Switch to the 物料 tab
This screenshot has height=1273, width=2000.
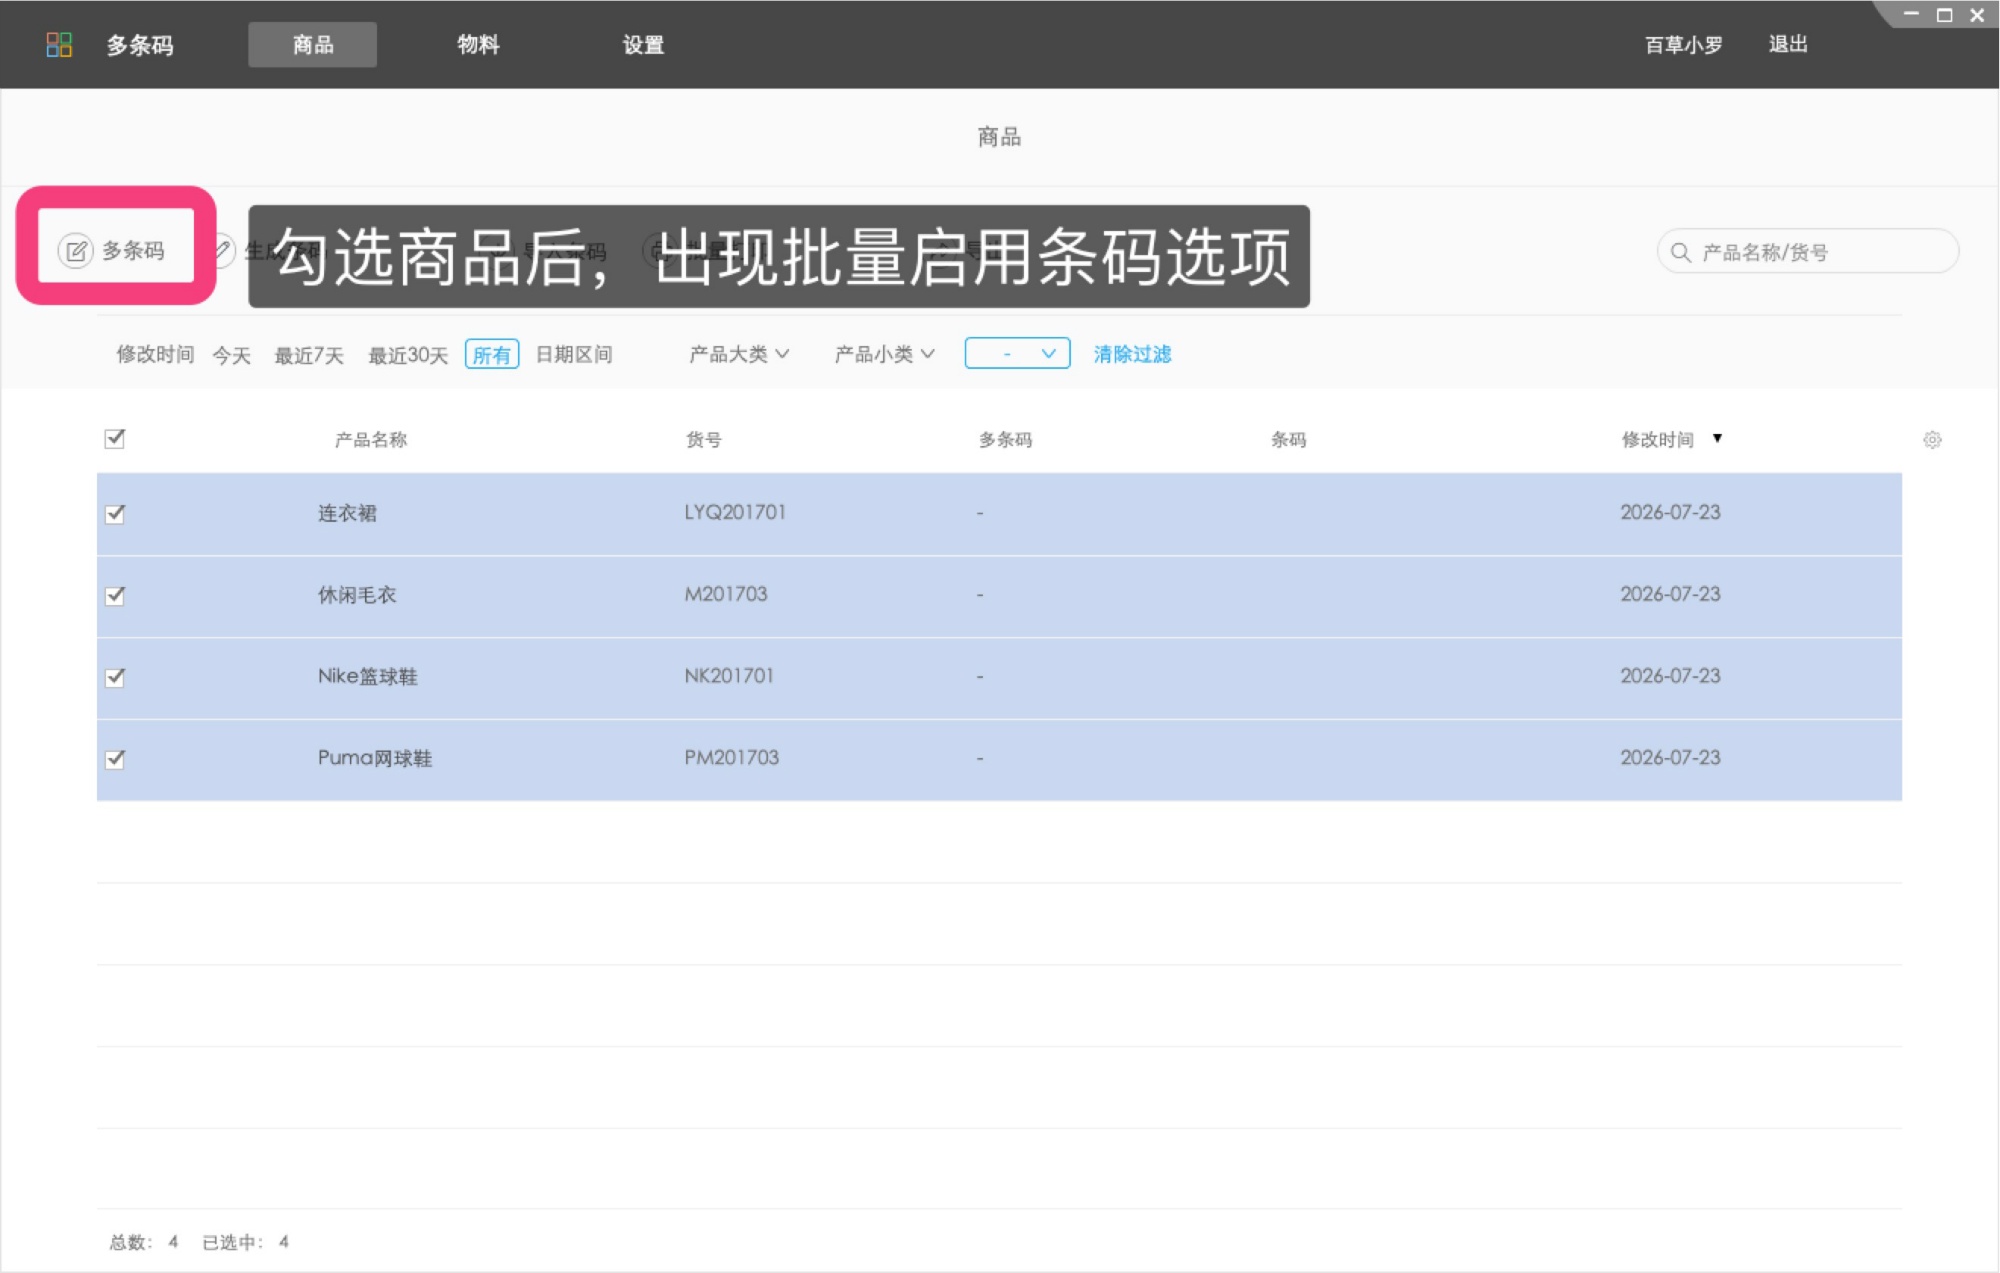click(478, 45)
